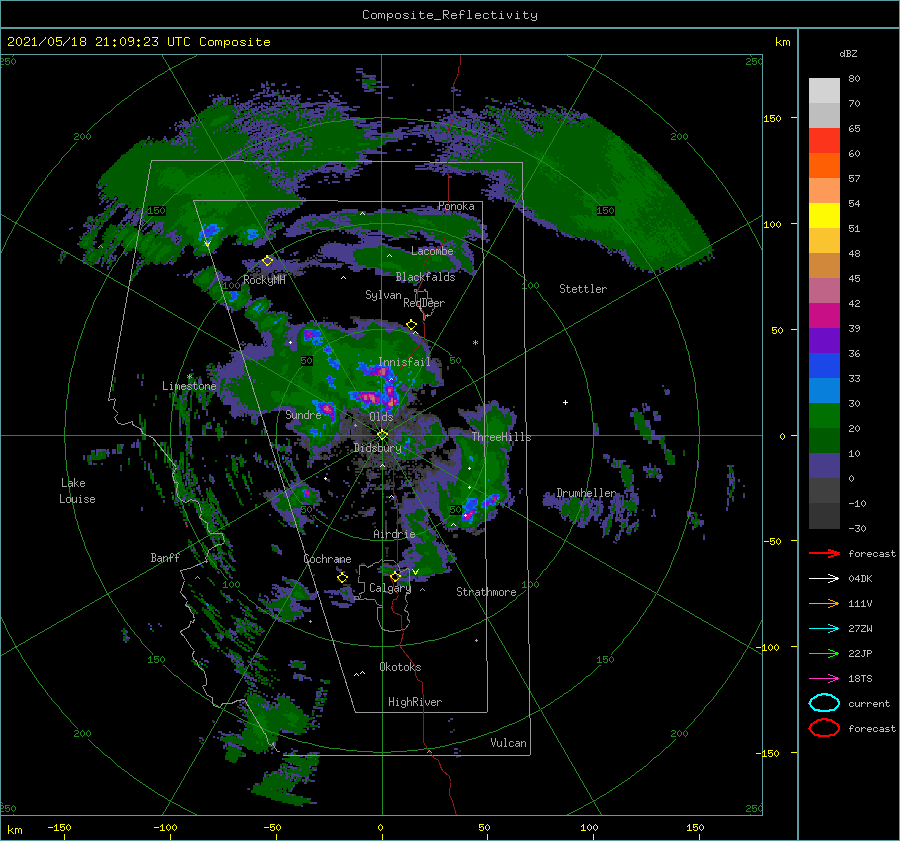Click the Didsbury town label

377,448
